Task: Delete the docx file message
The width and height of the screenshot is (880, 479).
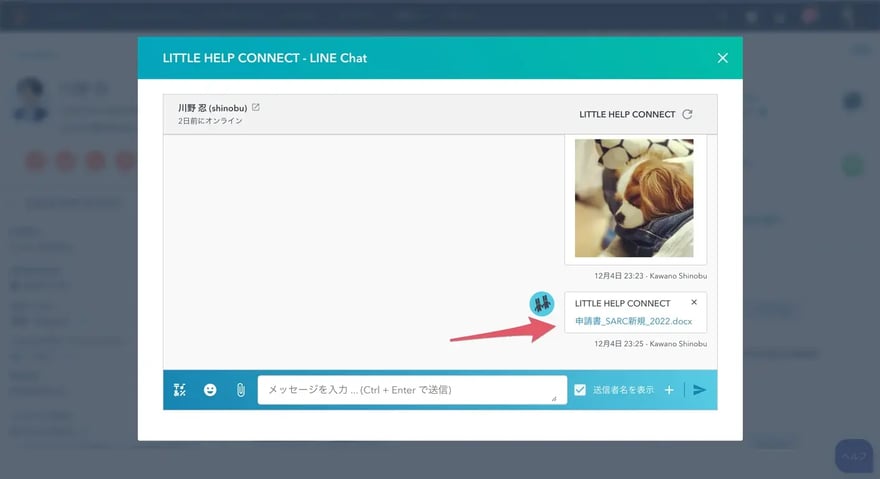Action: (694, 302)
